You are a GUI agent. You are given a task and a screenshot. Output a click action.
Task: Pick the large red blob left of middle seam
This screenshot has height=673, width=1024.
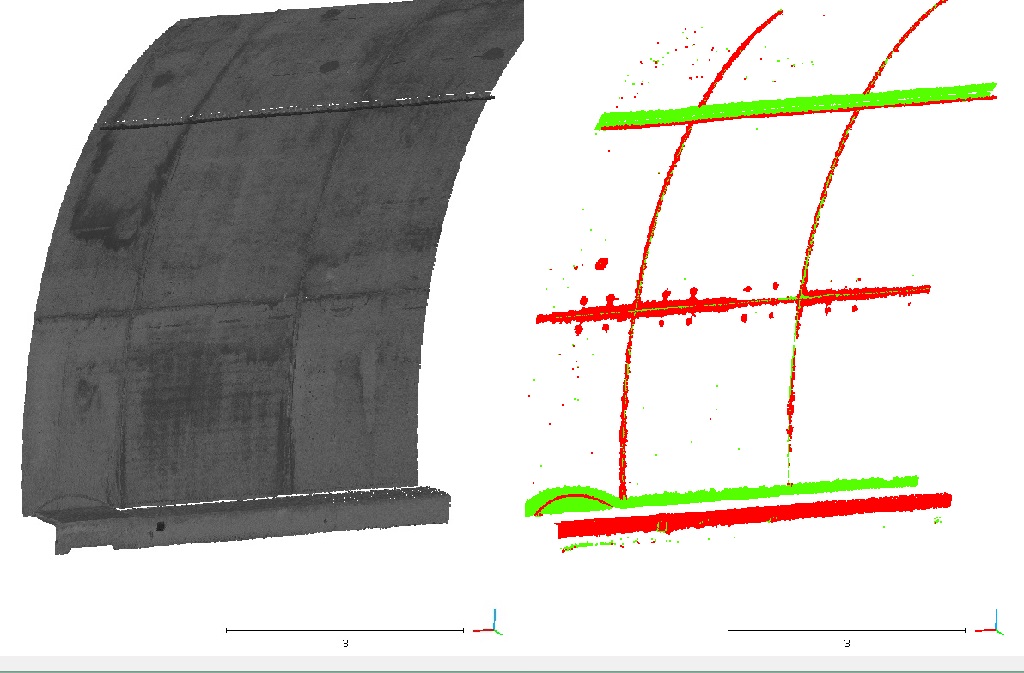[601, 264]
